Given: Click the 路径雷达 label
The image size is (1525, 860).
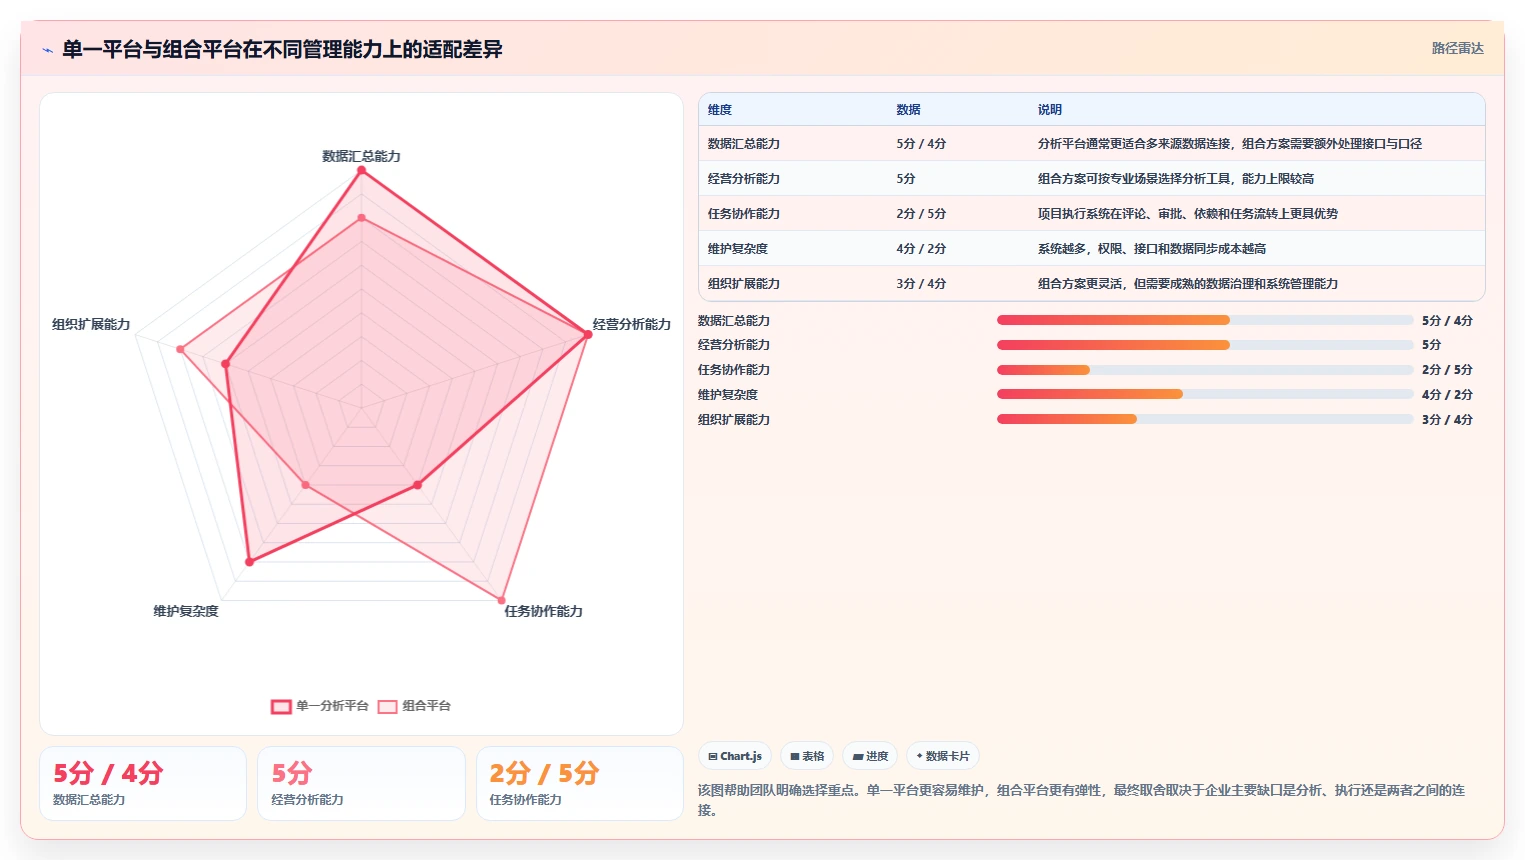Looking at the screenshot, I should coord(1457,48).
